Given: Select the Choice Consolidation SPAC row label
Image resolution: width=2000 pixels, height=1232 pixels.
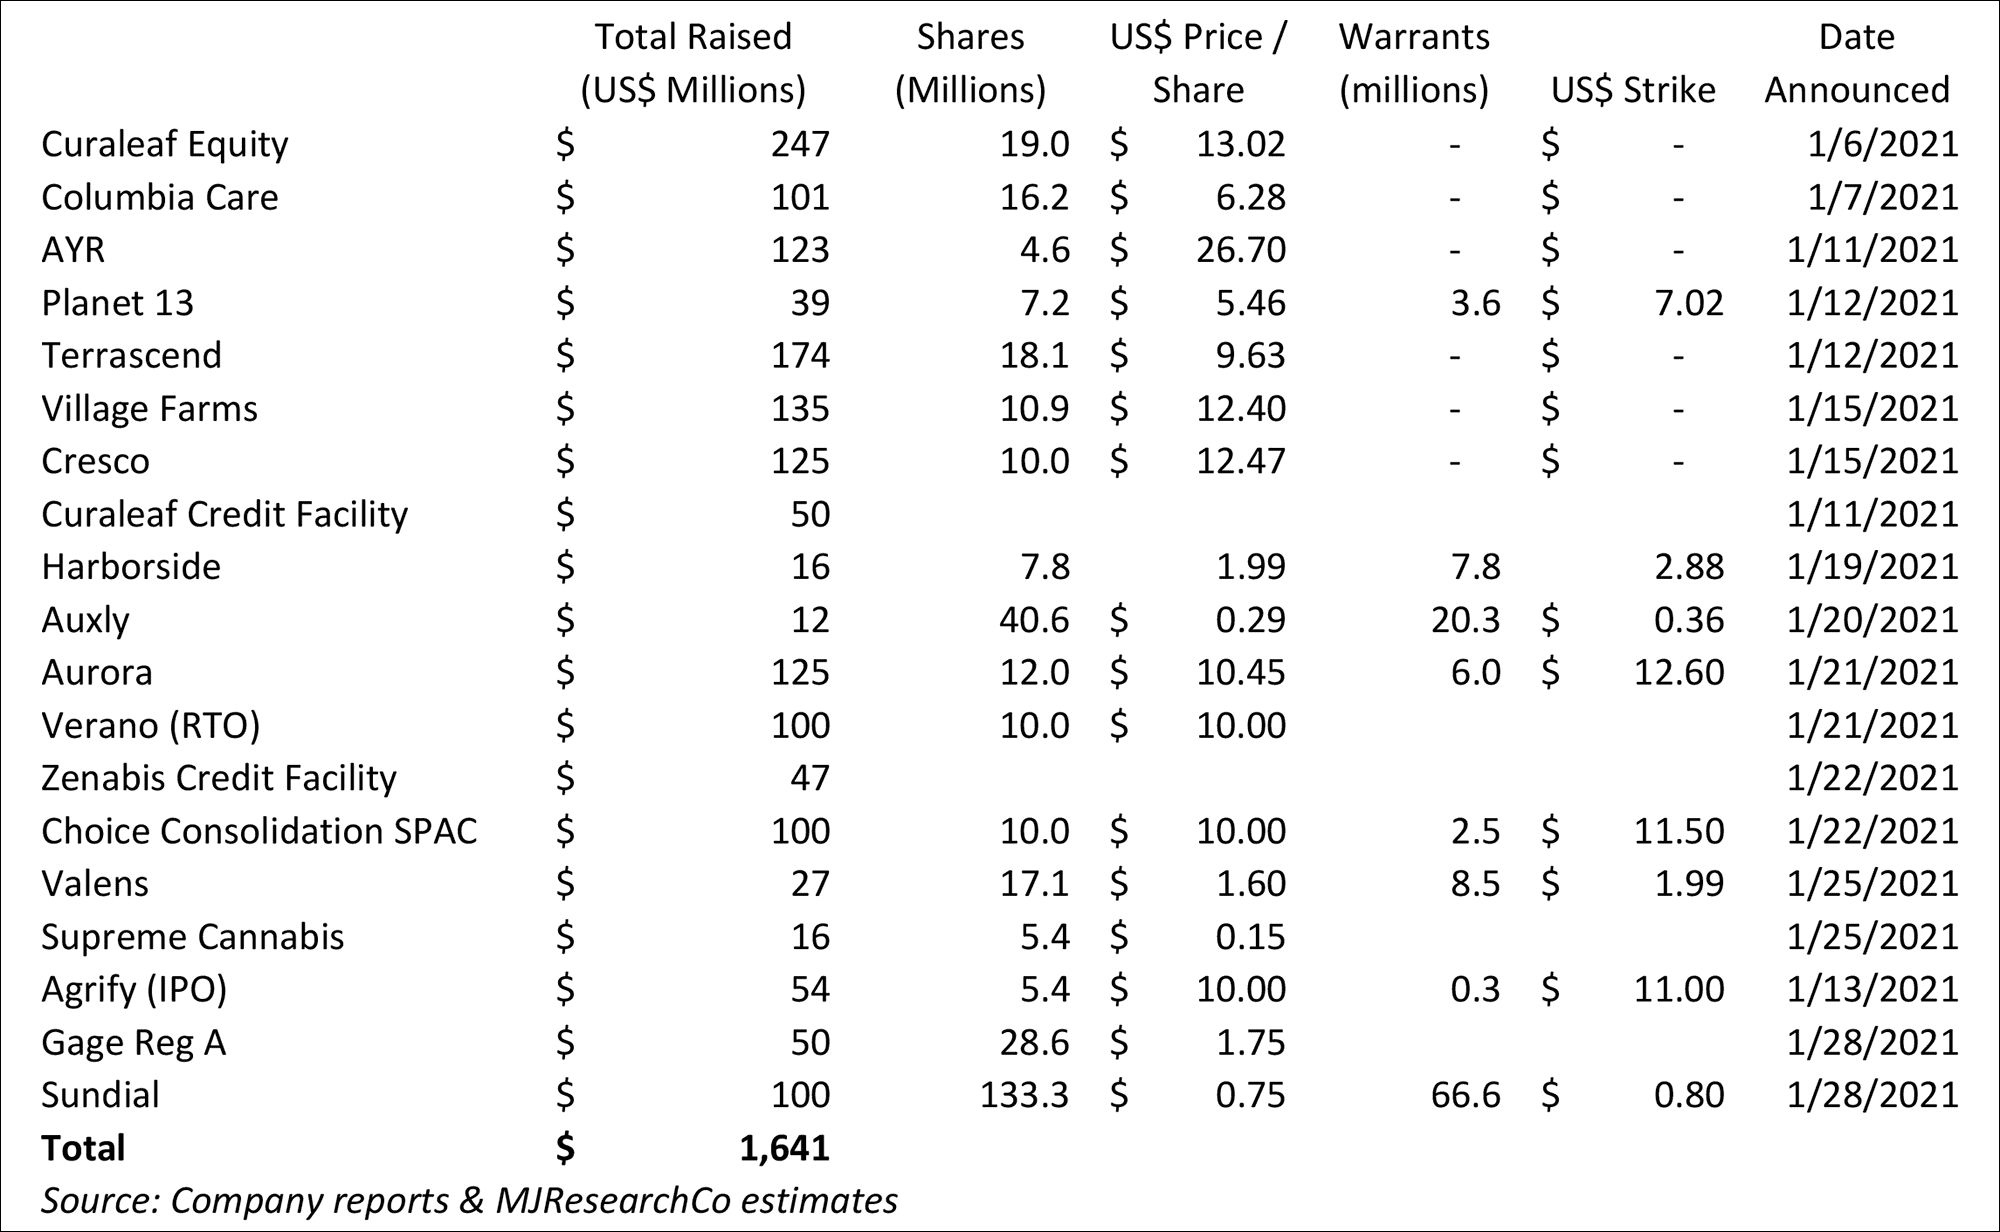Looking at the screenshot, I should click(259, 831).
